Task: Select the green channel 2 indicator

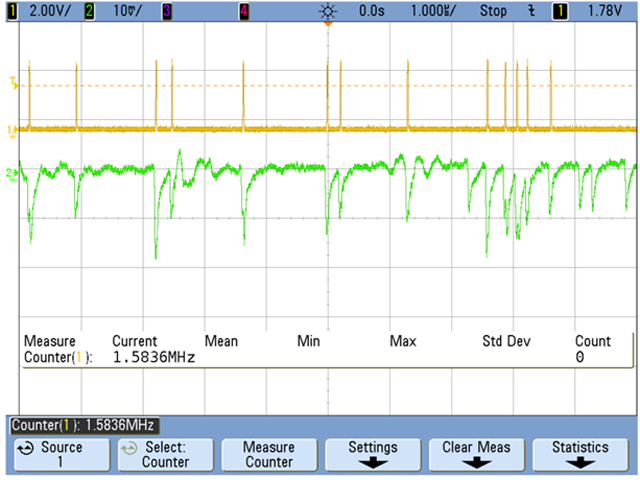Action: 89,11
